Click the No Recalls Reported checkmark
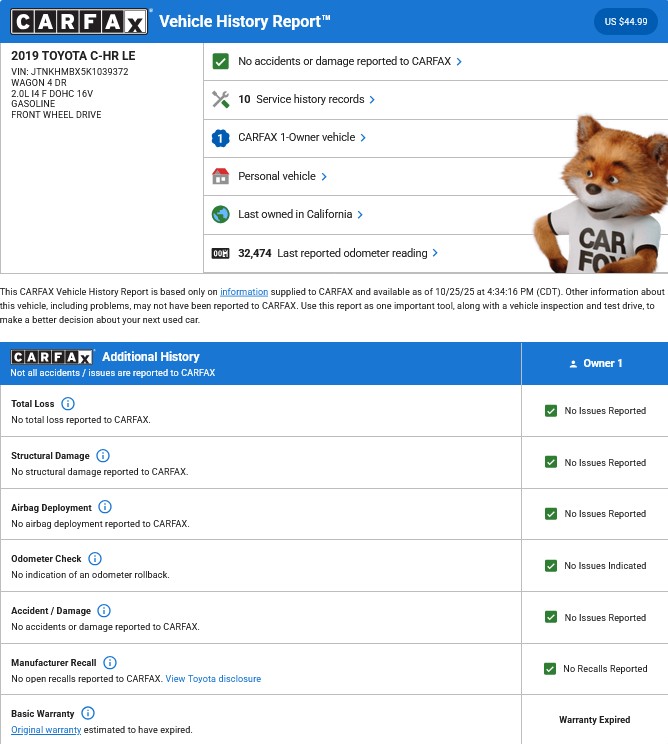This screenshot has height=744, width=668. coord(549,669)
